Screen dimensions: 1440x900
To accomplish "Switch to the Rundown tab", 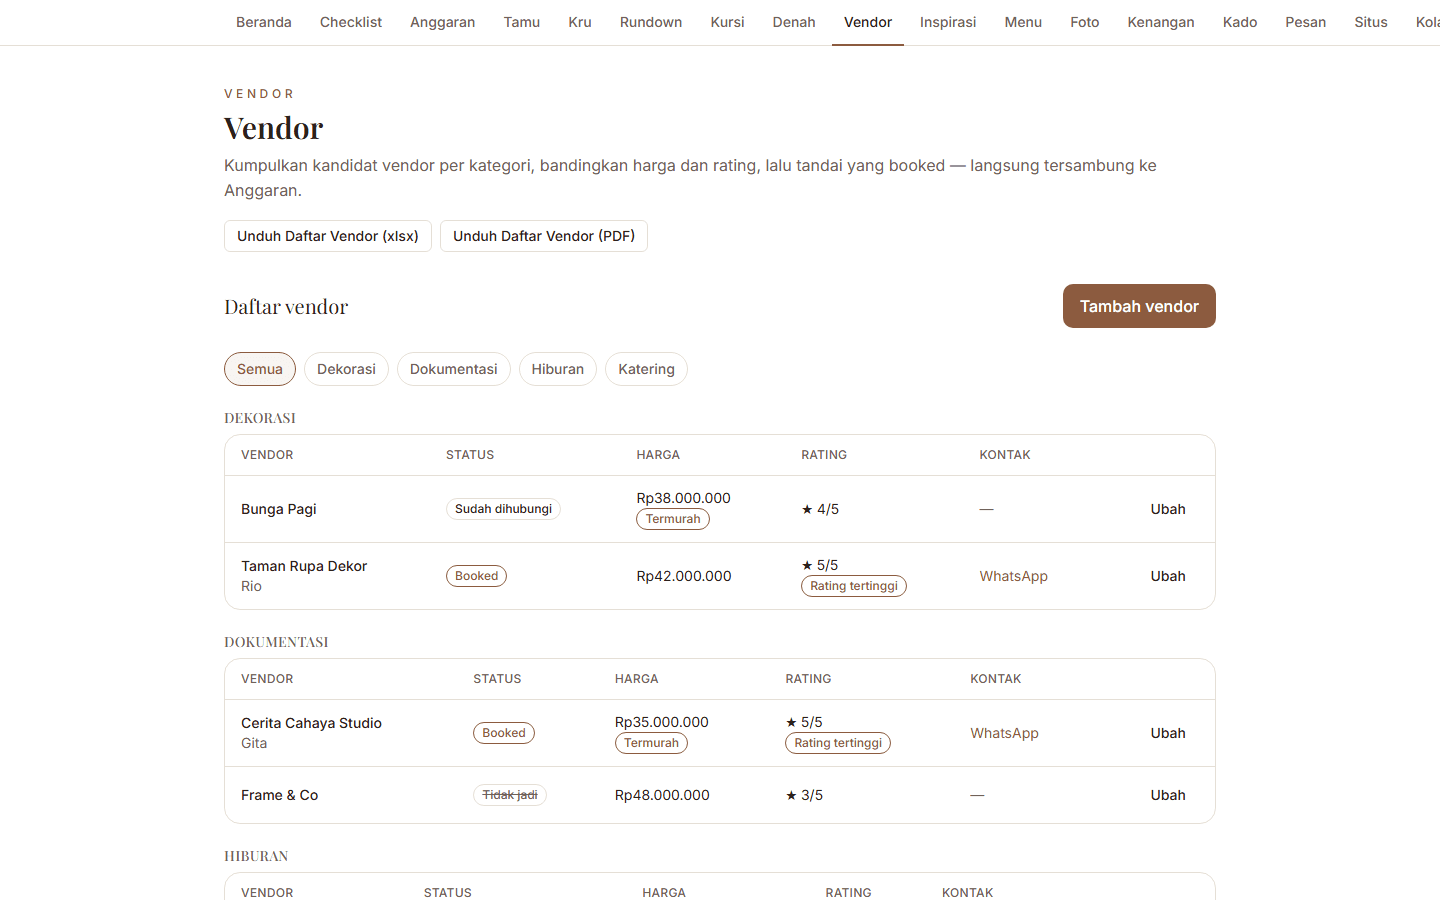I will tap(651, 22).
